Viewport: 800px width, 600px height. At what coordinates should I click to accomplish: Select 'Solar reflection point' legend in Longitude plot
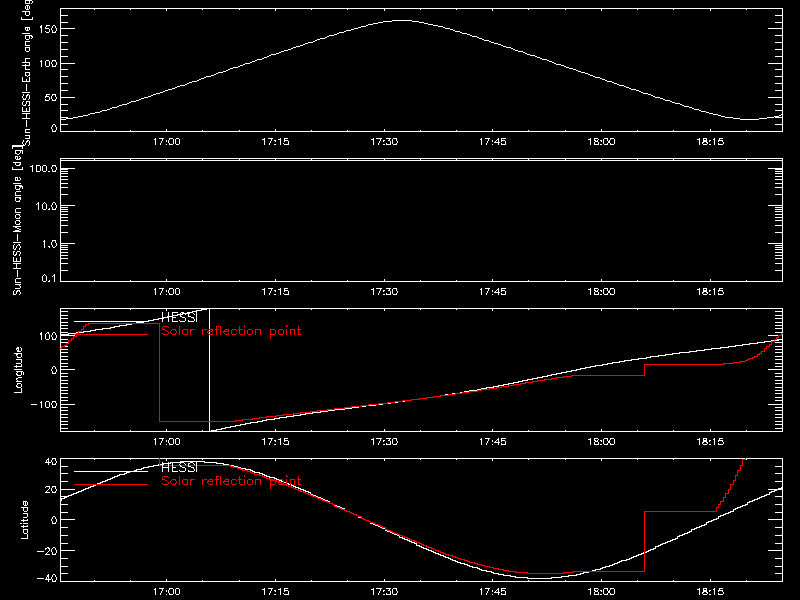click(231, 331)
